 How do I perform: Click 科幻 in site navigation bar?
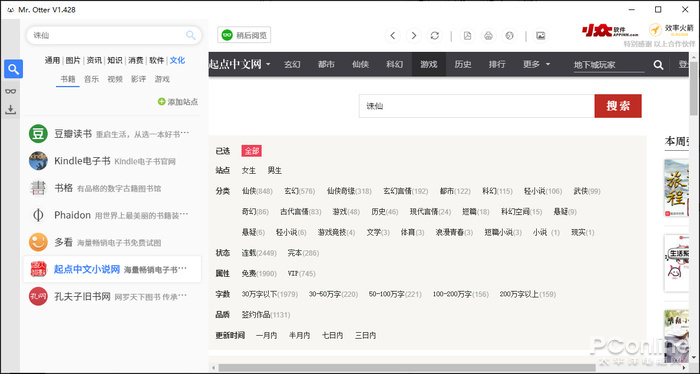[395, 64]
